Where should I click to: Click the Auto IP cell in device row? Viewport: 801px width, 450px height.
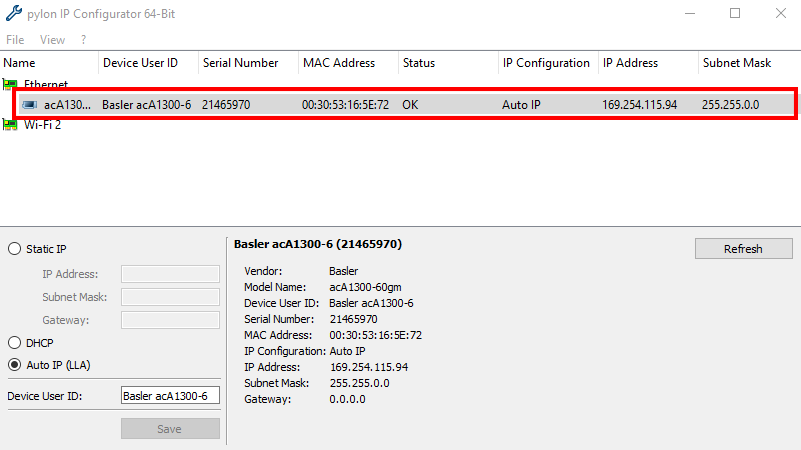click(521, 105)
